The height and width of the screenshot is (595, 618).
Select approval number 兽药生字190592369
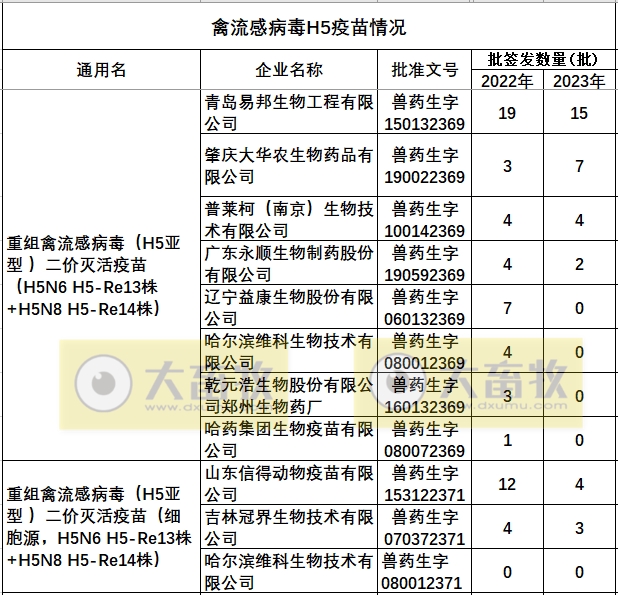[424, 263]
